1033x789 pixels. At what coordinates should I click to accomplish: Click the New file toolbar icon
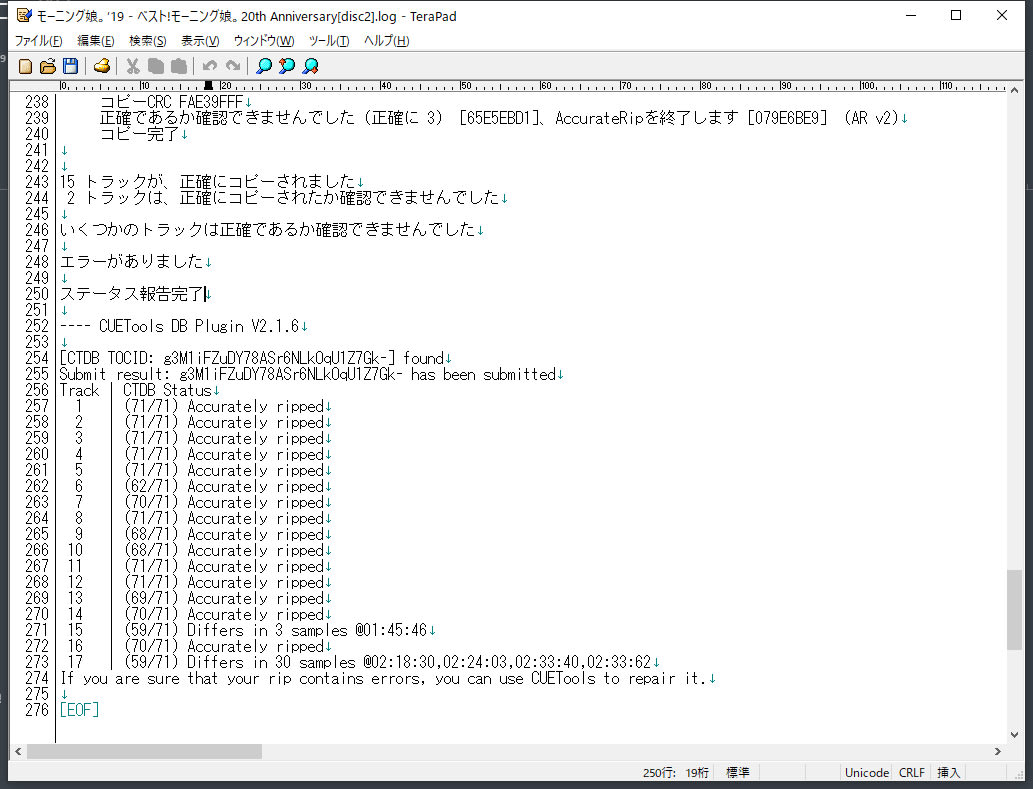point(25,66)
